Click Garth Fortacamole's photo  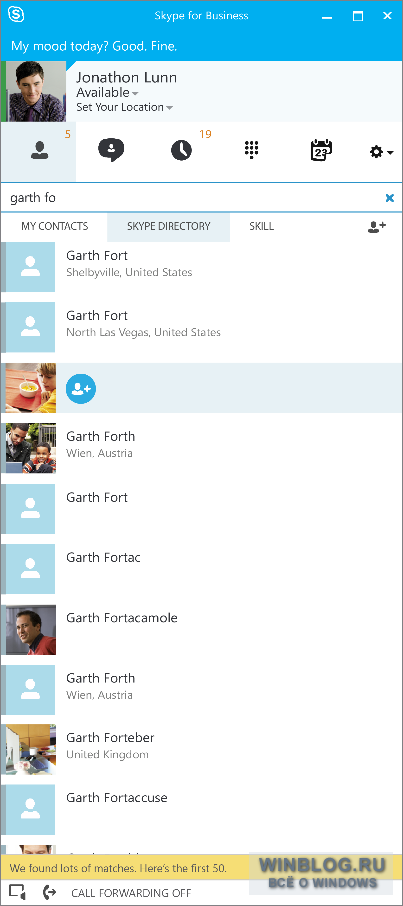pyautogui.click(x=31, y=629)
